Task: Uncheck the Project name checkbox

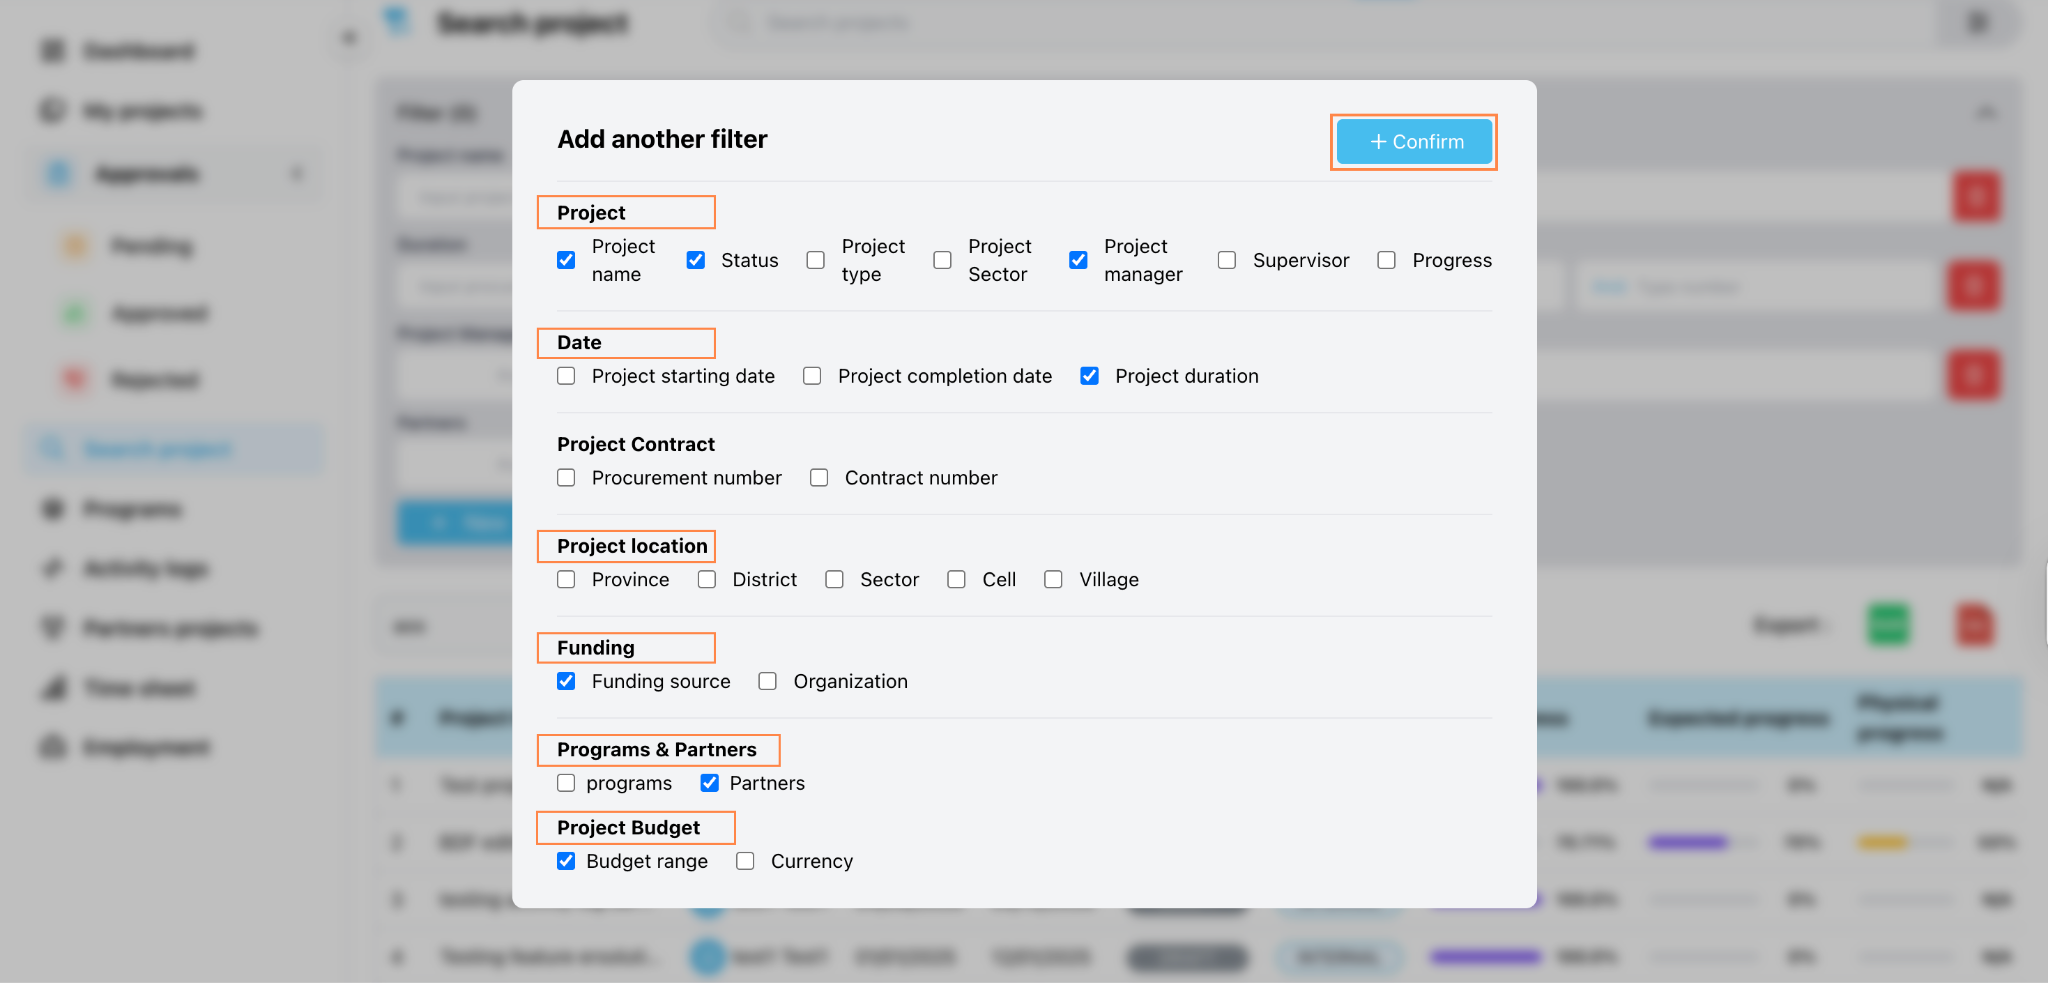Action: (566, 260)
